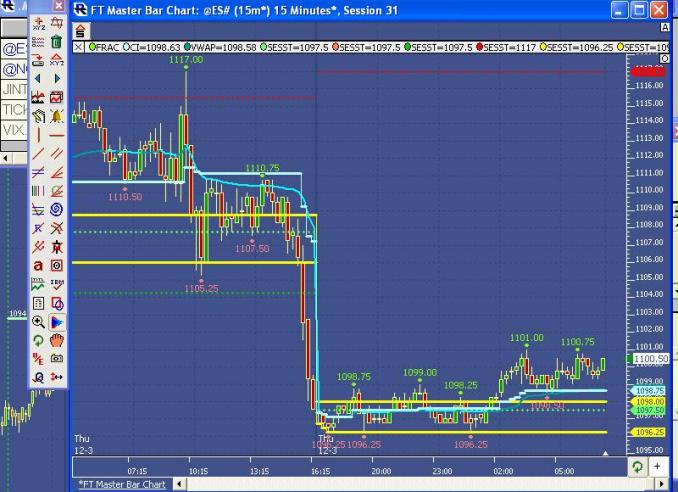Click the green refresh button at the bottom right

pos(638,467)
